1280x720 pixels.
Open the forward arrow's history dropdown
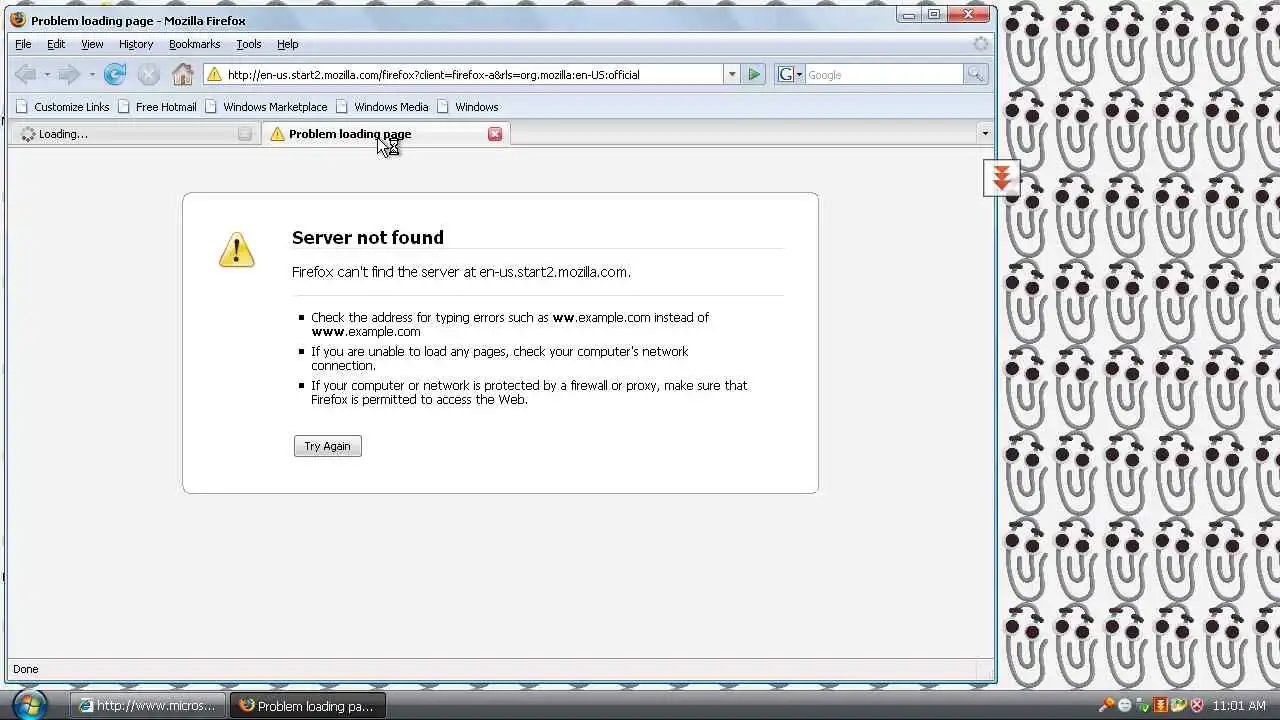point(91,75)
